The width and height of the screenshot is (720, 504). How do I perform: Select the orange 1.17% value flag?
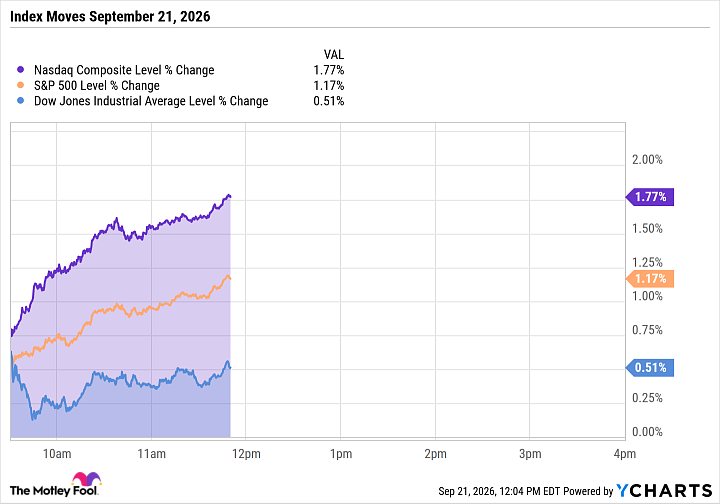tap(650, 279)
